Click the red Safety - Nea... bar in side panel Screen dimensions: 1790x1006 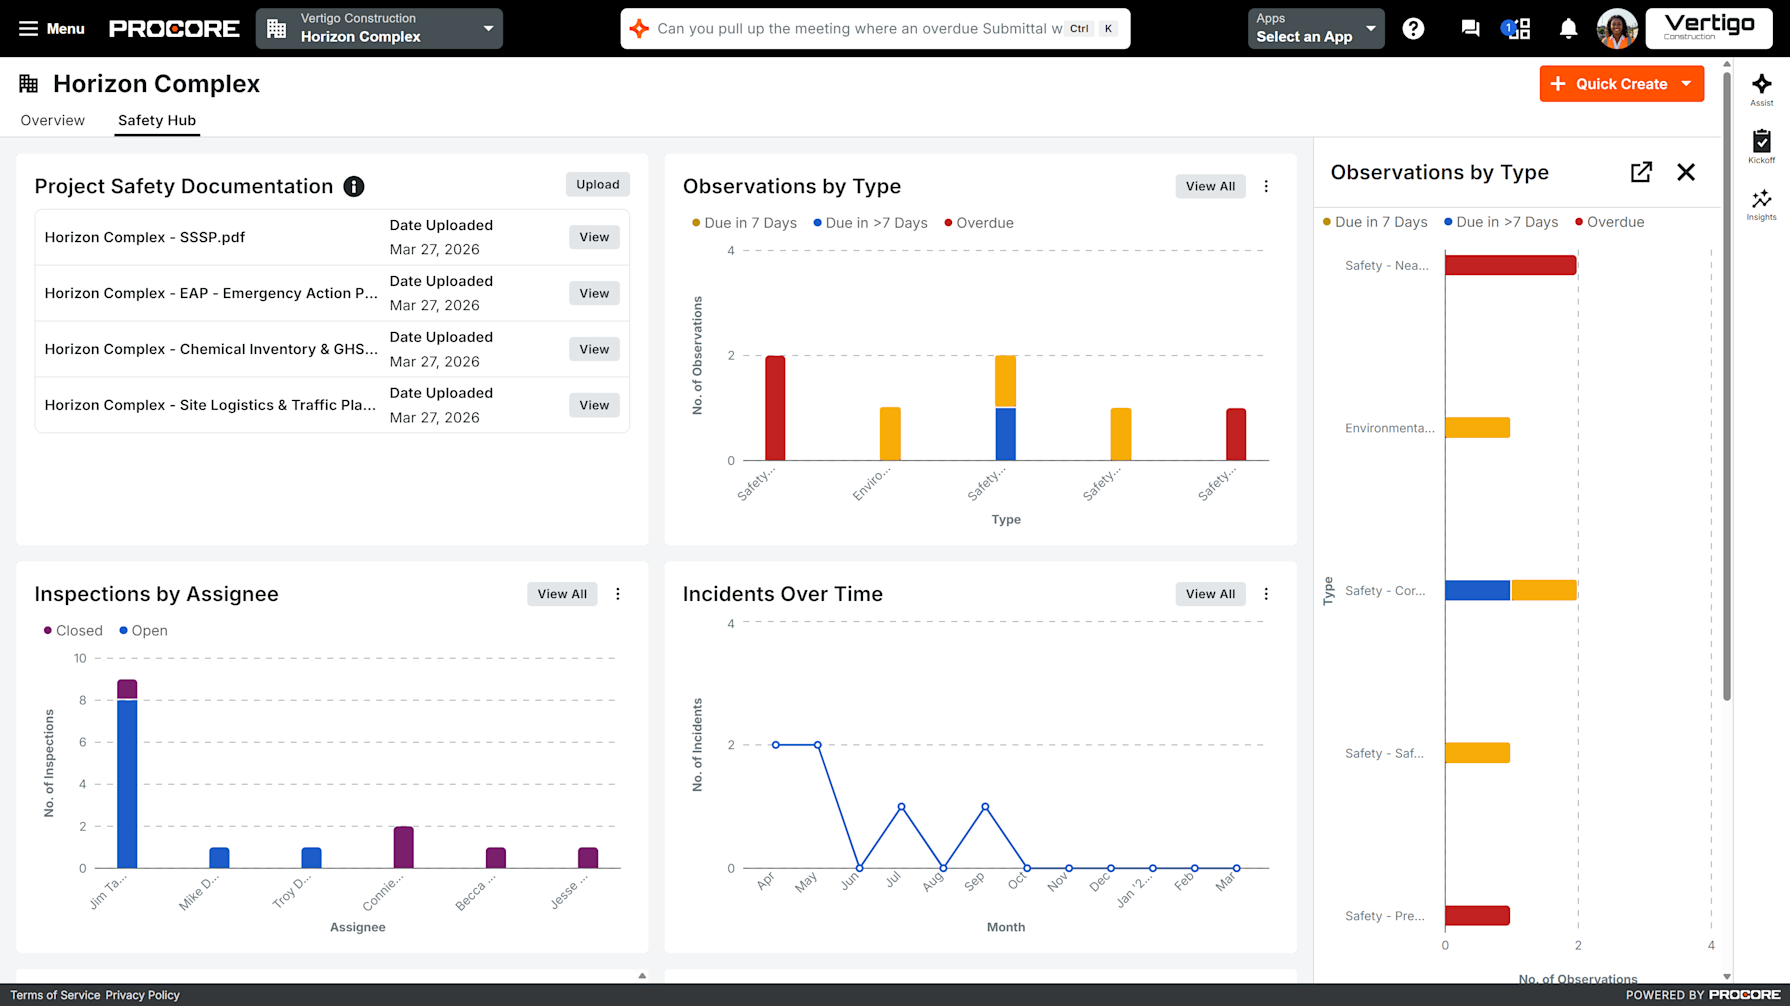click(1510, 265)
